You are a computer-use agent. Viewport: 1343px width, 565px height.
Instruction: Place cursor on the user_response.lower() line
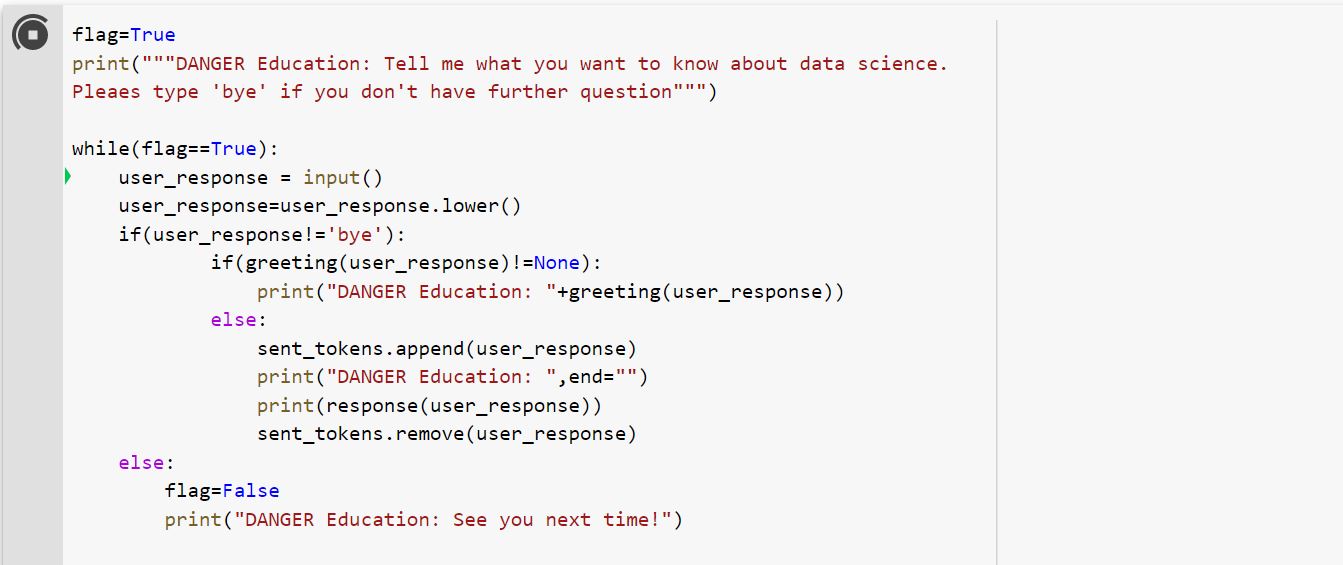click(x=320, y=206)
